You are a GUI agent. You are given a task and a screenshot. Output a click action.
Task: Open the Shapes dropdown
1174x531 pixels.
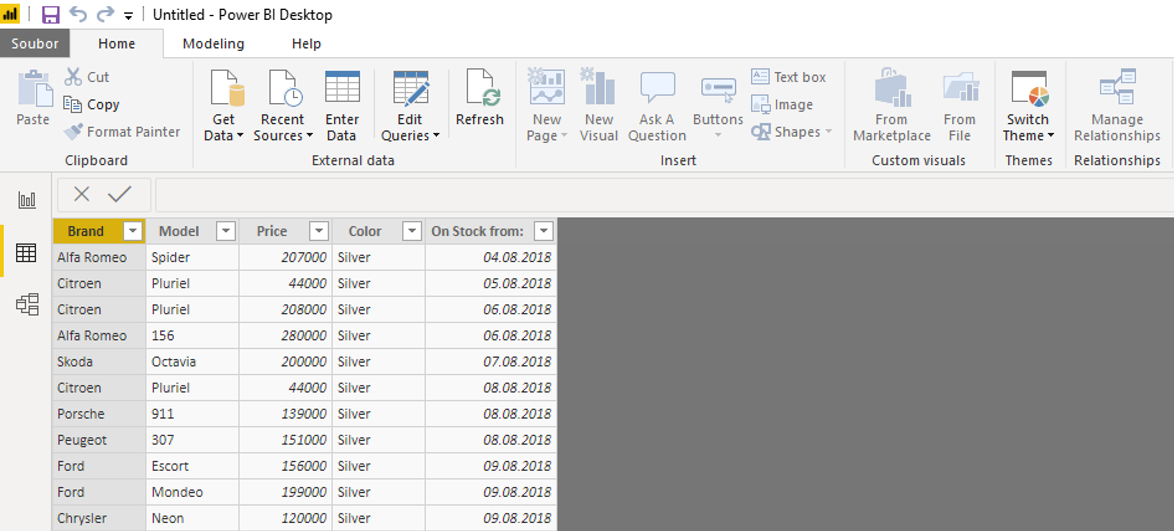pos(791,132)
